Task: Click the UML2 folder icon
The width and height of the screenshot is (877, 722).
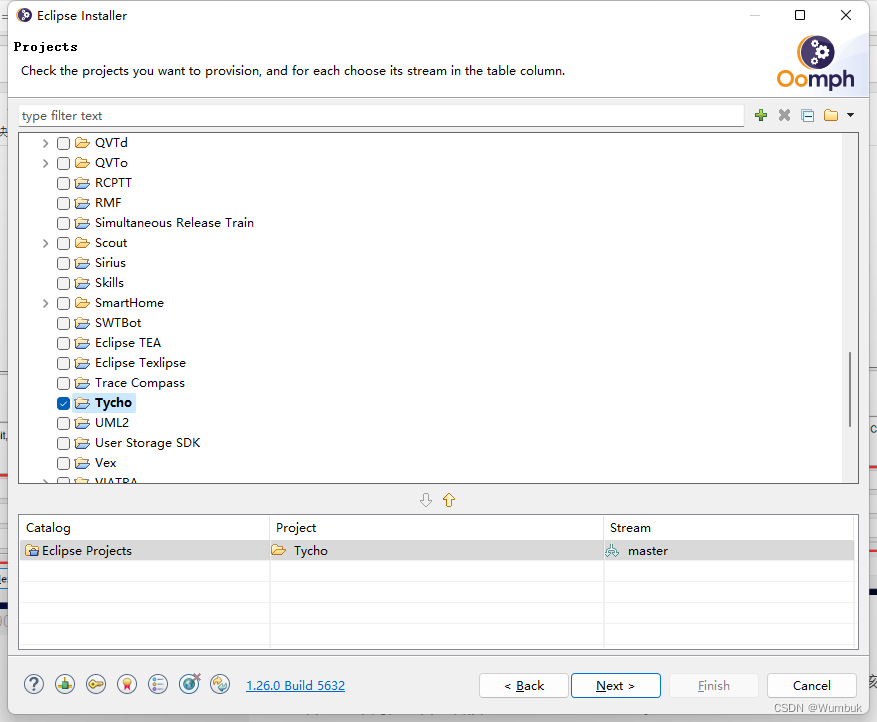Action: coord(82,423)
